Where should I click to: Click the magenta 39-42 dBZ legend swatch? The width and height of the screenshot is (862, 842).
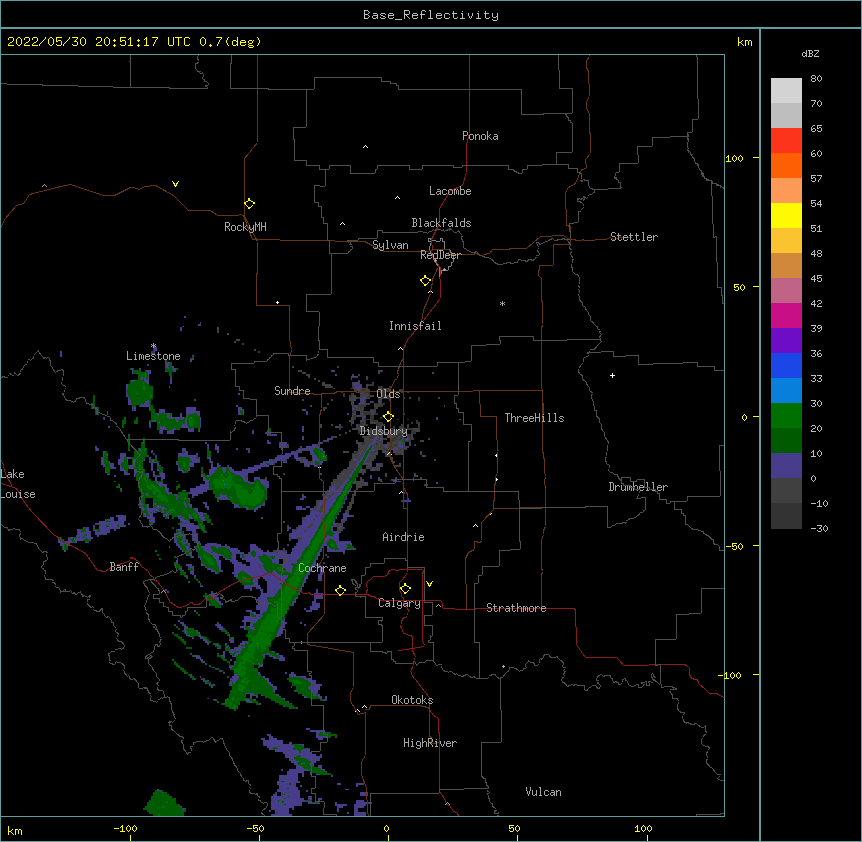point(786,315)
